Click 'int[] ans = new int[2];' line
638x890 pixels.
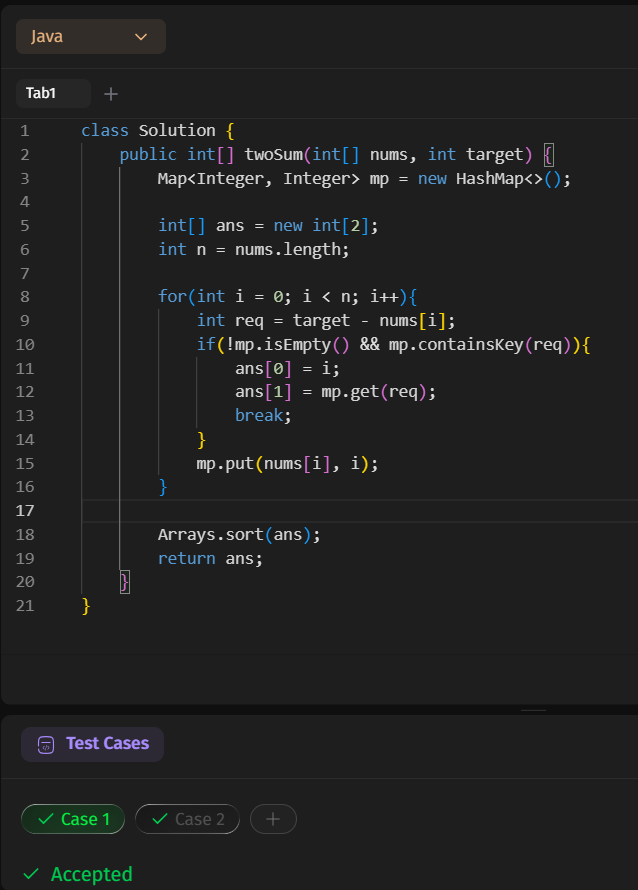click(268, 226)
